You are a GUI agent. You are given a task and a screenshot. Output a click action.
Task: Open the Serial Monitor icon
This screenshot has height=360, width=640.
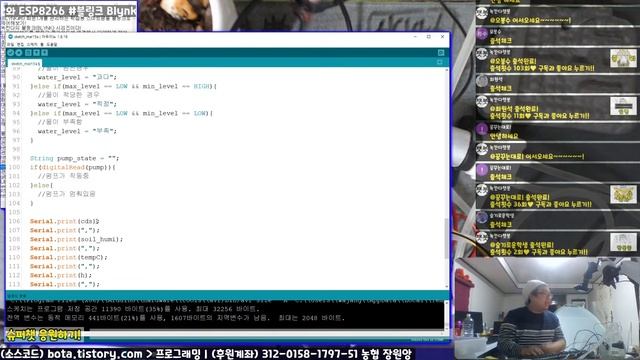pos(441,53)
